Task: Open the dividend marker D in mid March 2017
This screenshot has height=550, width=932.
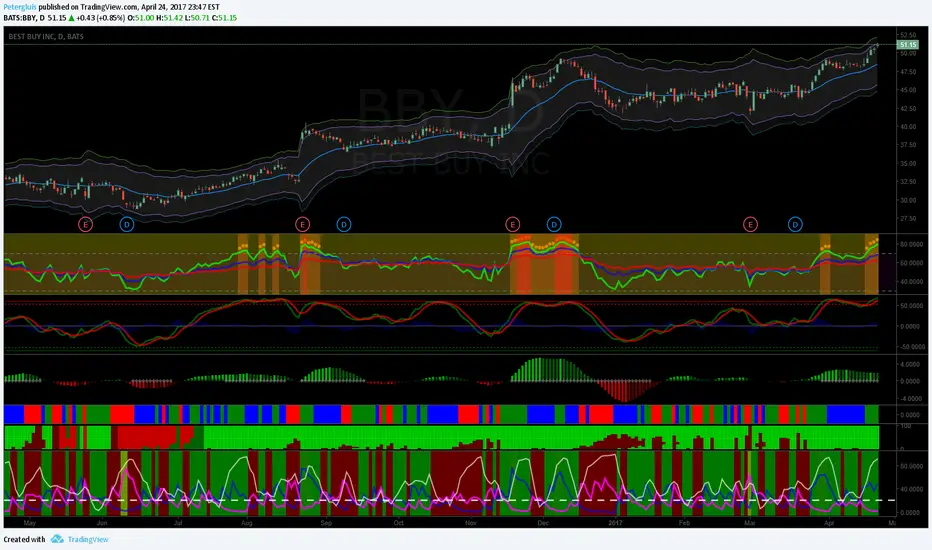Action: tap(795, 224)
